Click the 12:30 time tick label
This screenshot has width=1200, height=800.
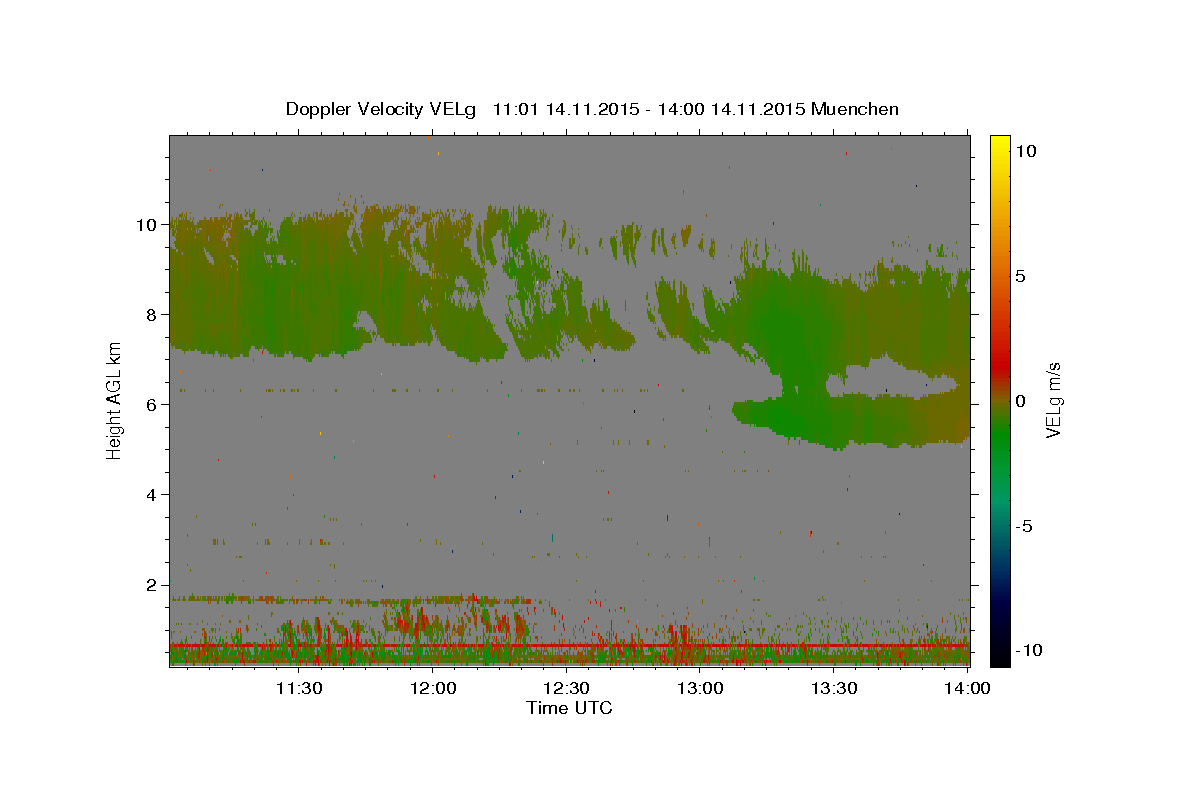point(567,688)
